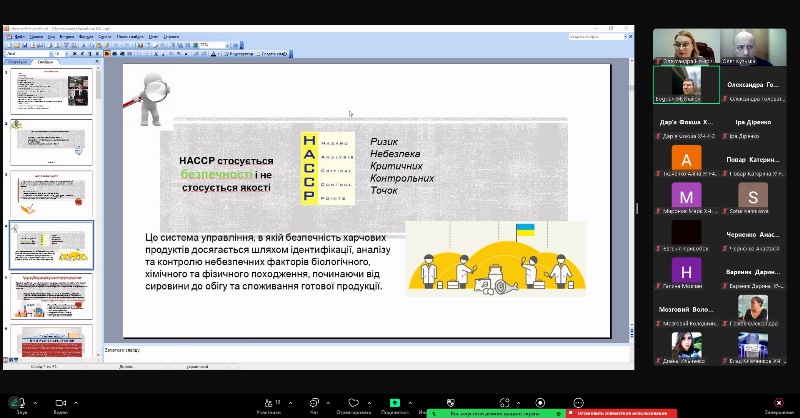Select the first slide thumbnail
This screenshot has width=800, height=418.
50,90
